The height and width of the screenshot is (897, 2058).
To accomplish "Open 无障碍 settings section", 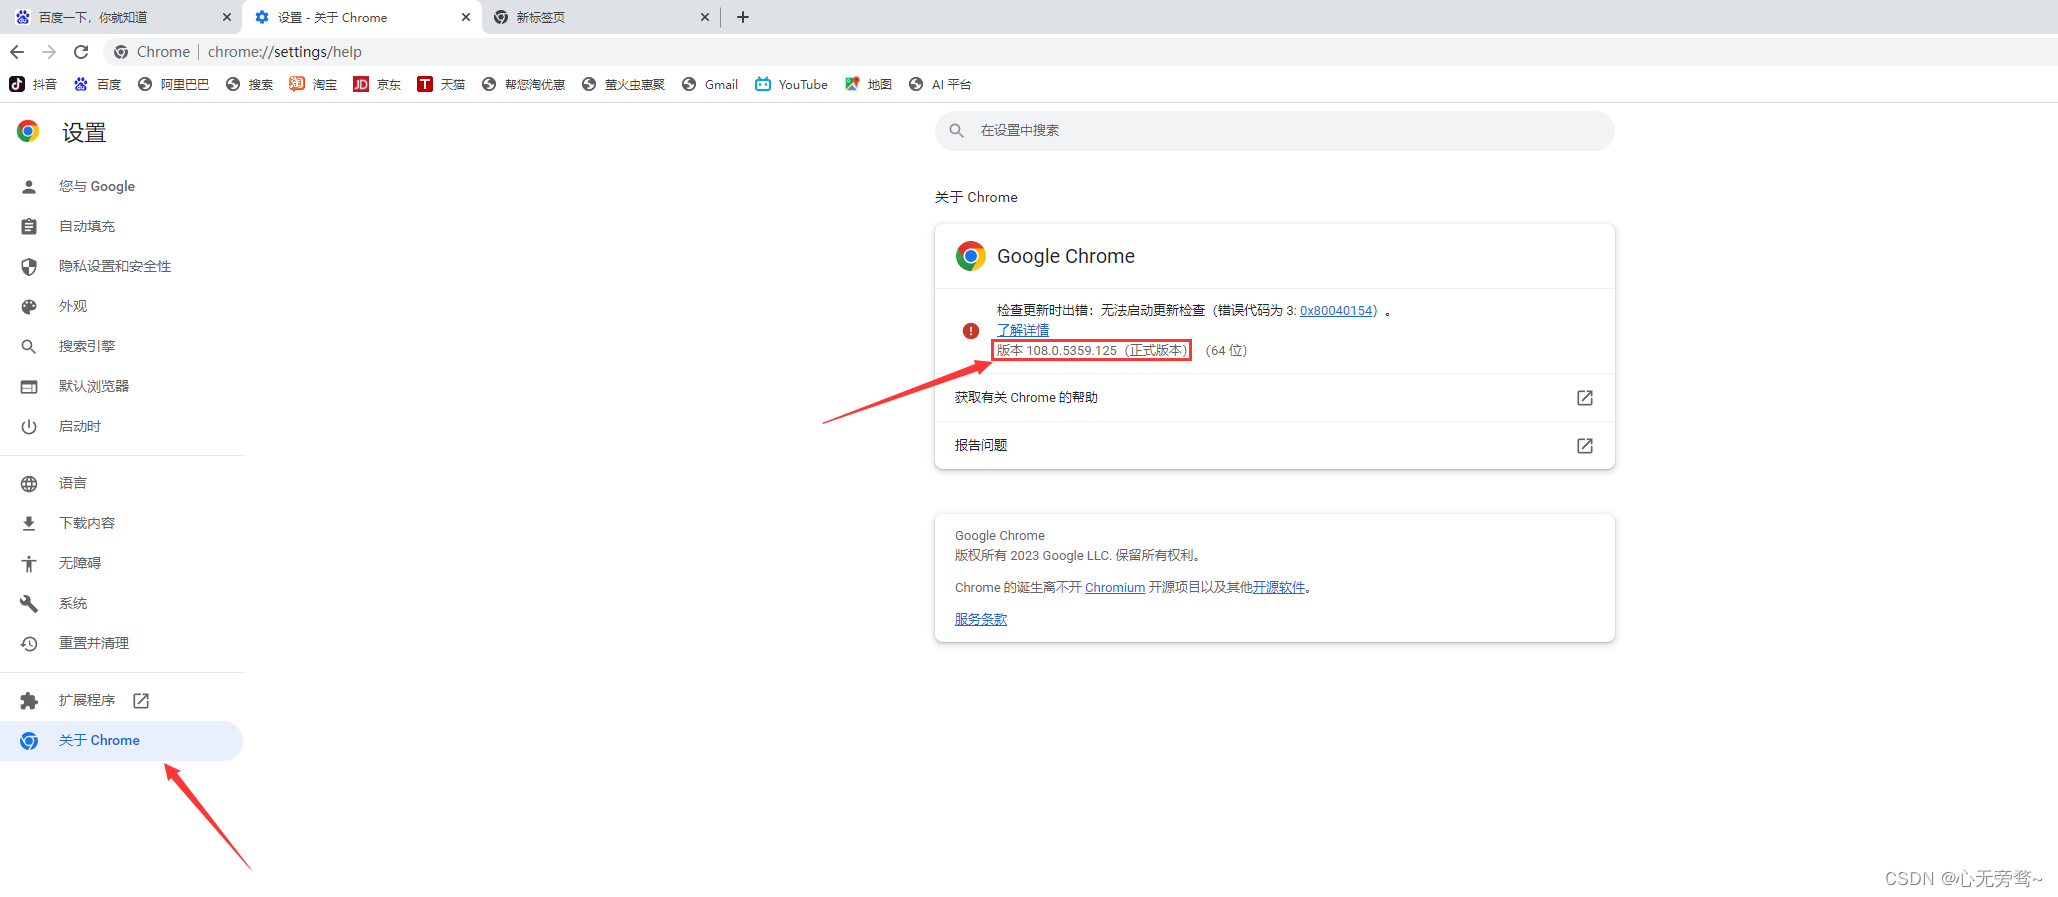I will pos(122,563).
